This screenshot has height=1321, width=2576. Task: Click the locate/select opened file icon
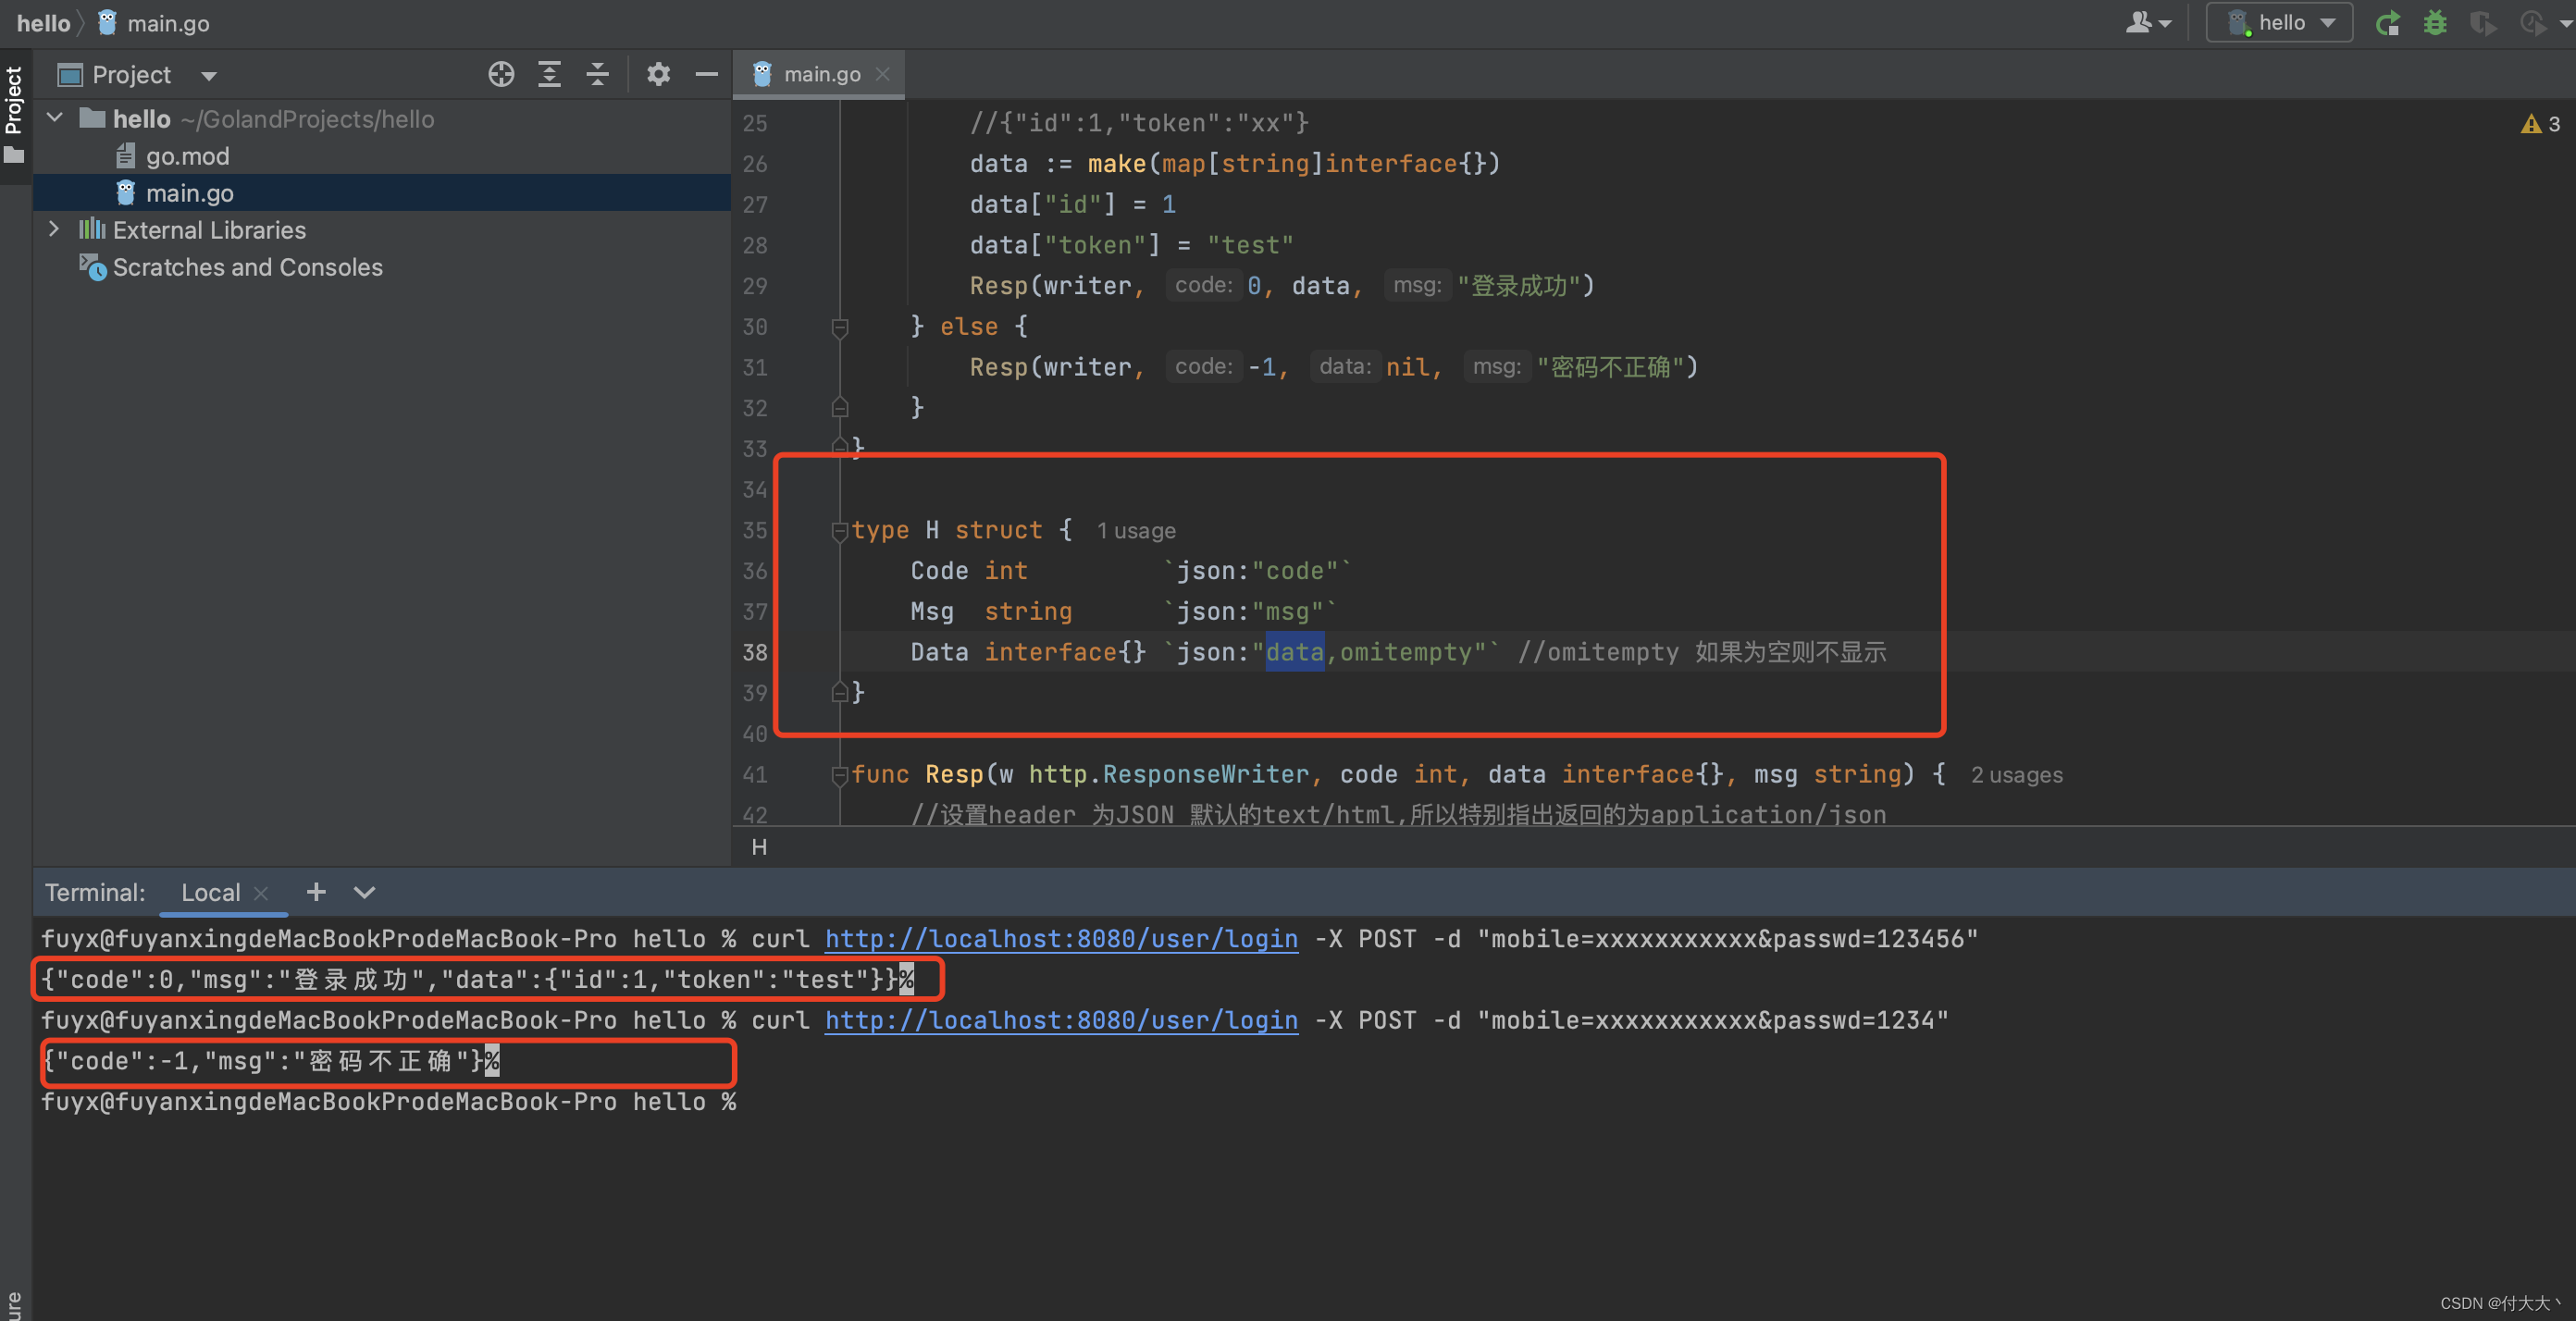click(x=501, y=74)
